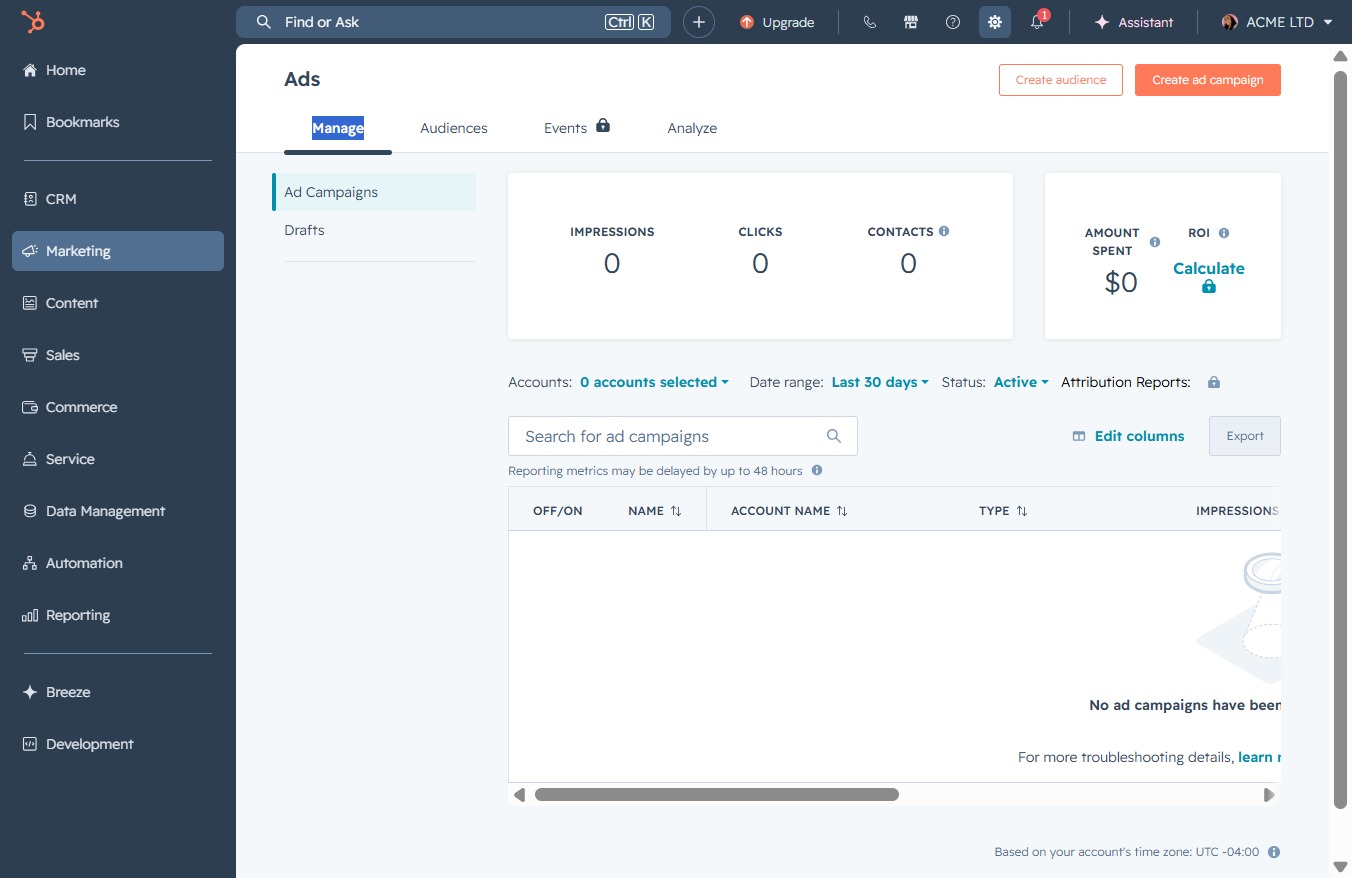
Task: Open the notifications bell icon
Action: click(1037, 22)
